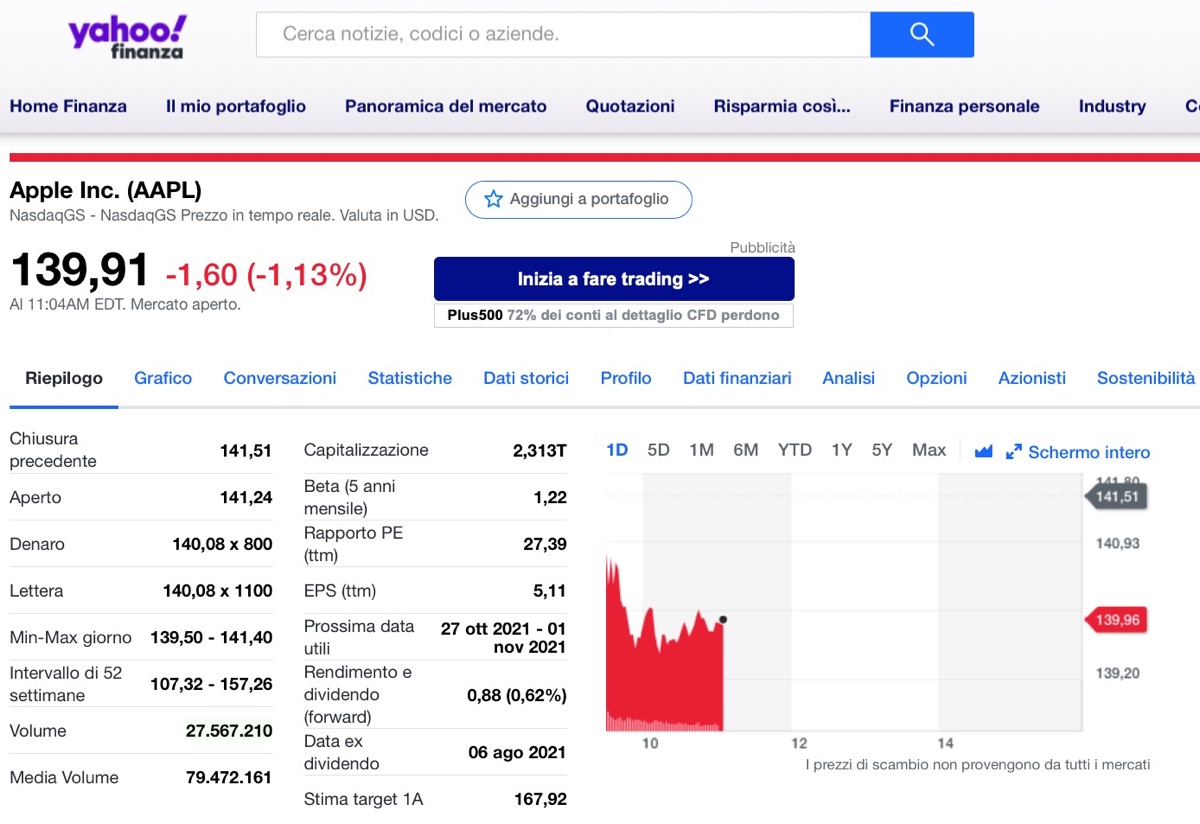Click the Yahoo Finanza logo
This screenshot has height=824, width=1200.
pyautogui.click(x=127, y=36)
